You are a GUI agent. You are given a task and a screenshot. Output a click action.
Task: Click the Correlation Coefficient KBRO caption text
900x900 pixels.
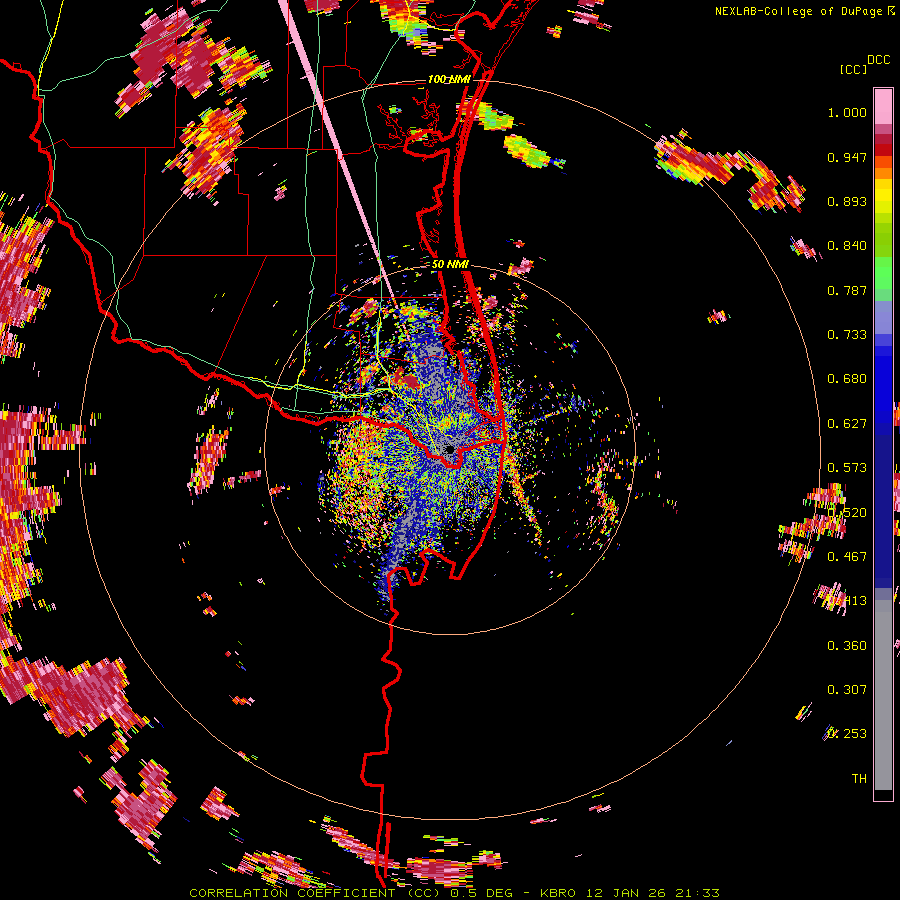(x=454, y=893)
